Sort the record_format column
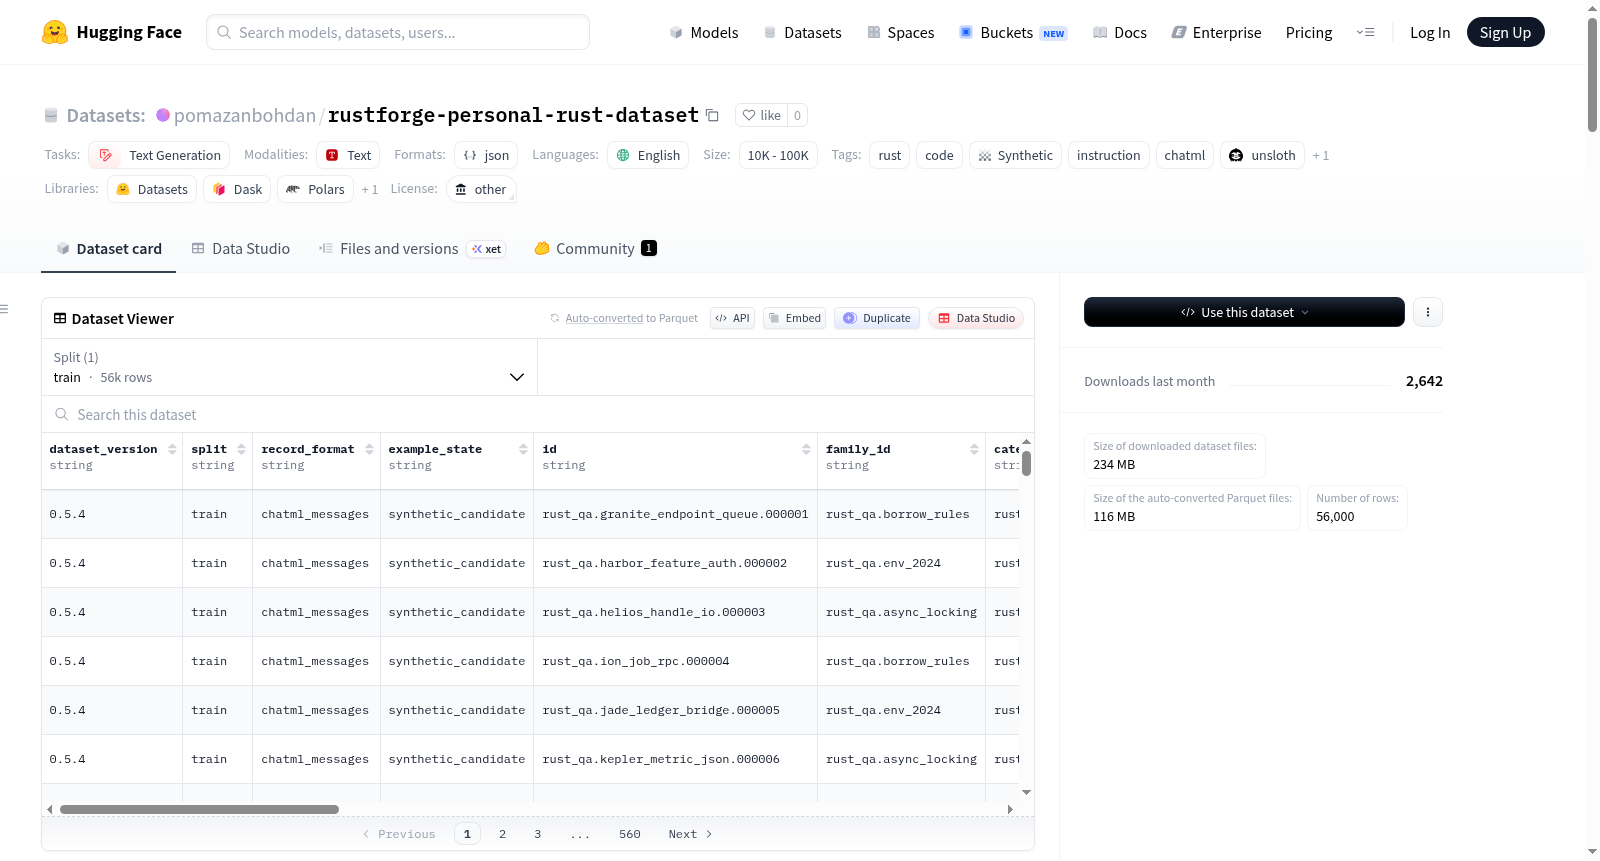This screenshot has width=1600, height=861. (x=369, y=449)
